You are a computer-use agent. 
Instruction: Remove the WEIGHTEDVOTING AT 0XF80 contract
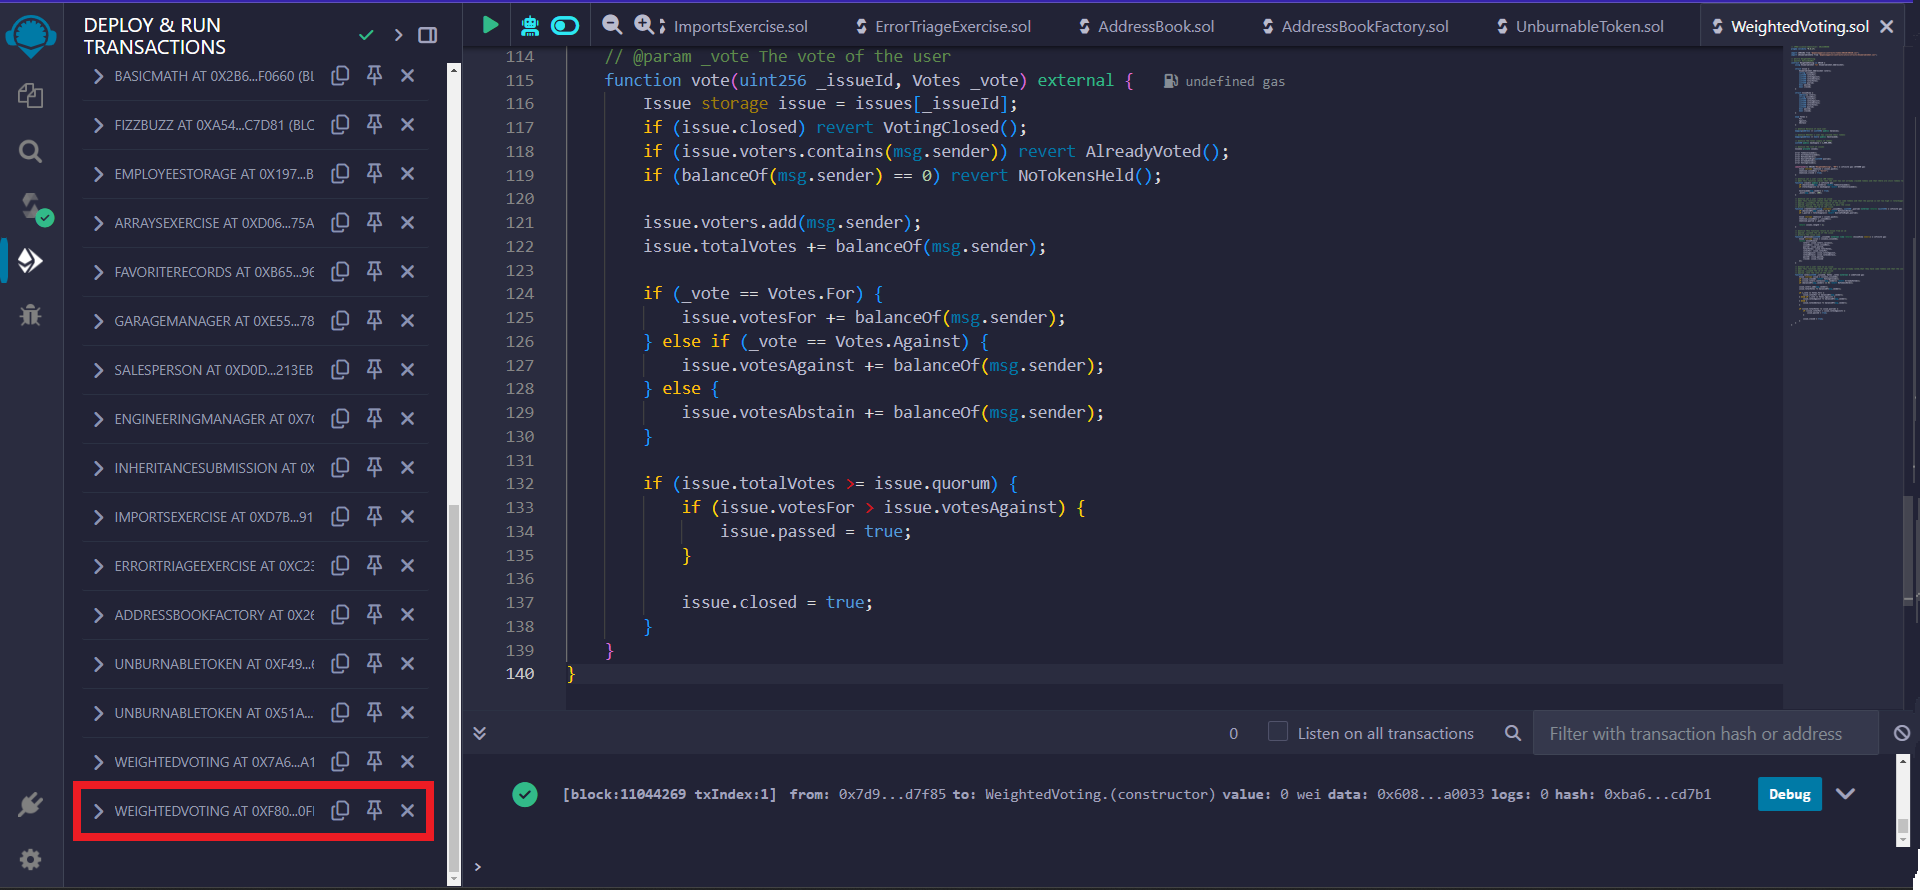(407, 810)
